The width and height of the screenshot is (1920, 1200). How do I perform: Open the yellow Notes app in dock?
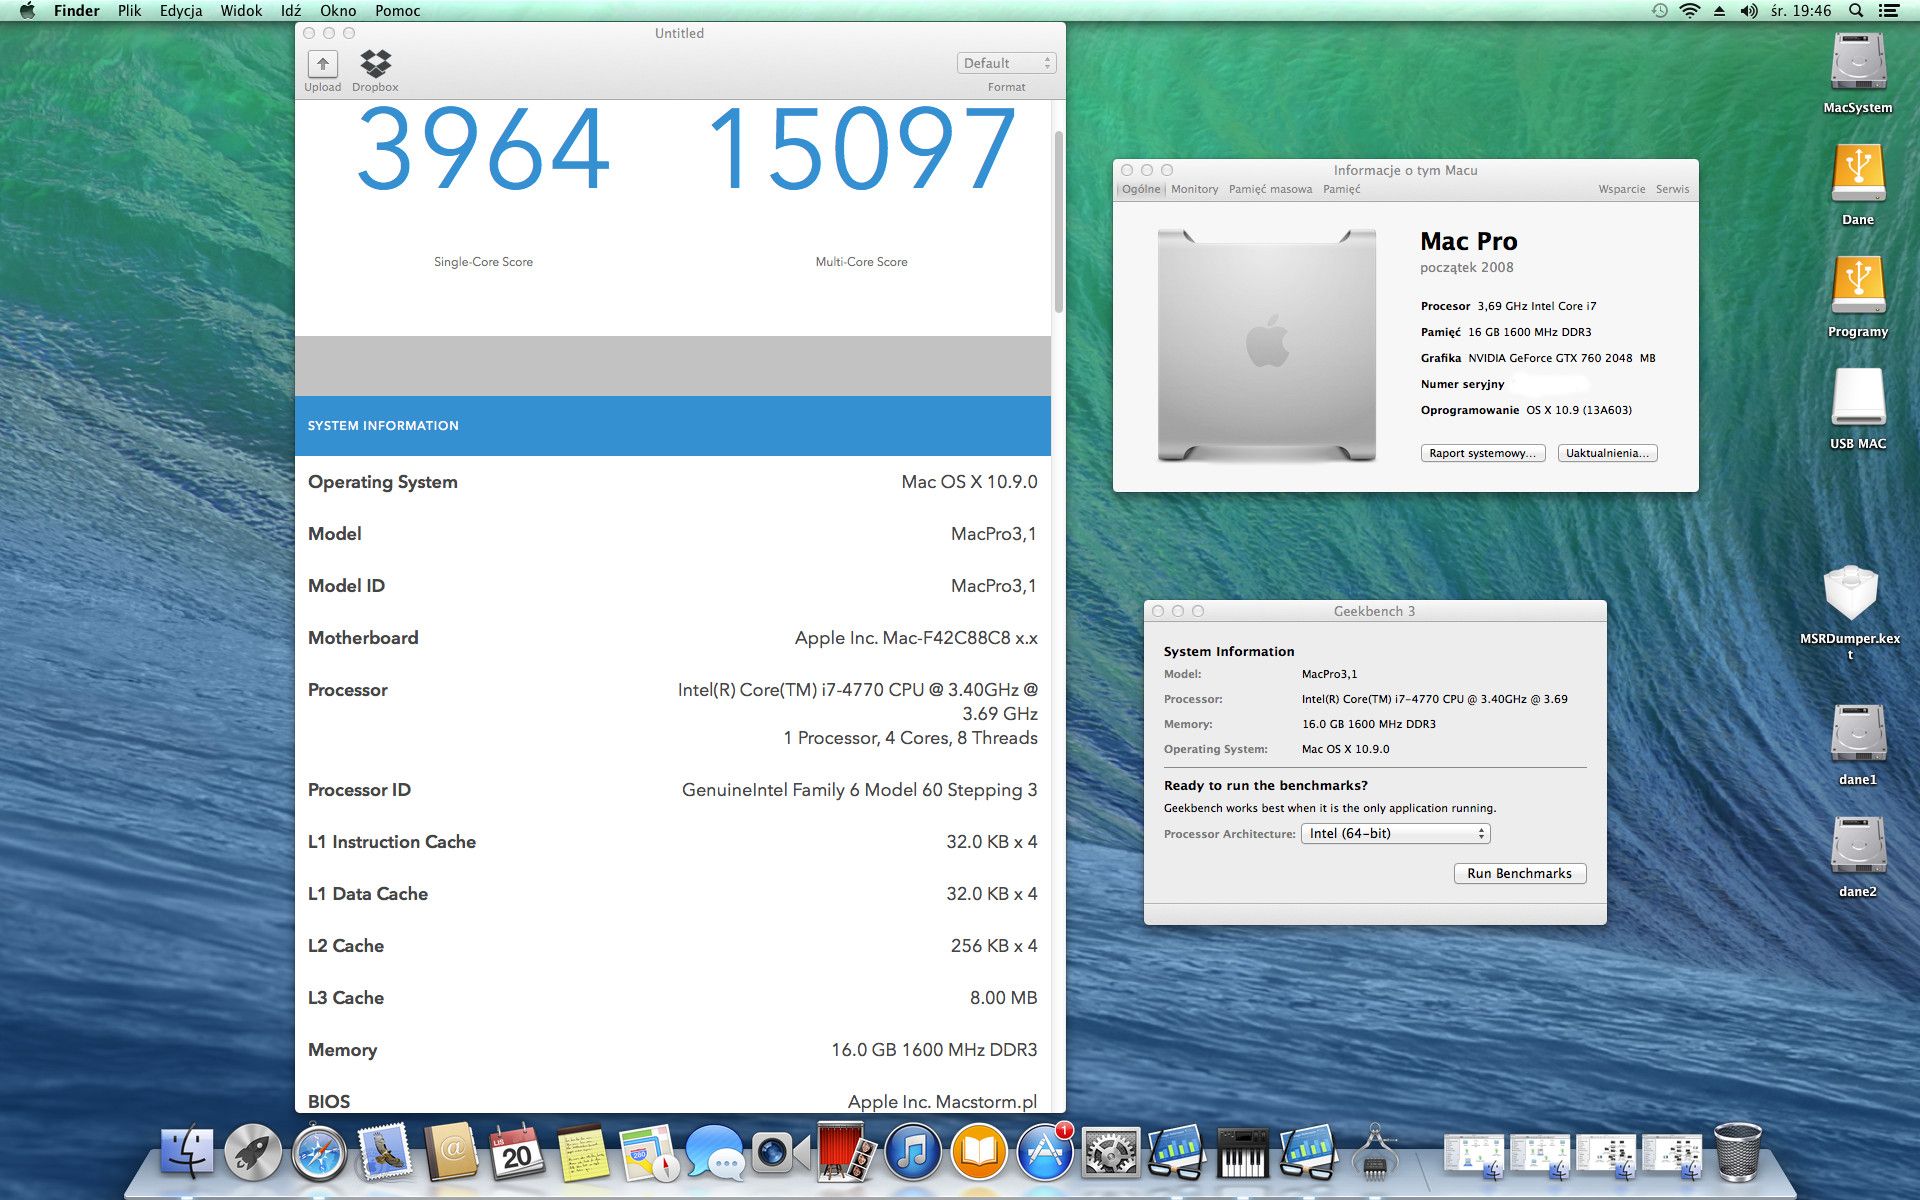[583, 1152]
